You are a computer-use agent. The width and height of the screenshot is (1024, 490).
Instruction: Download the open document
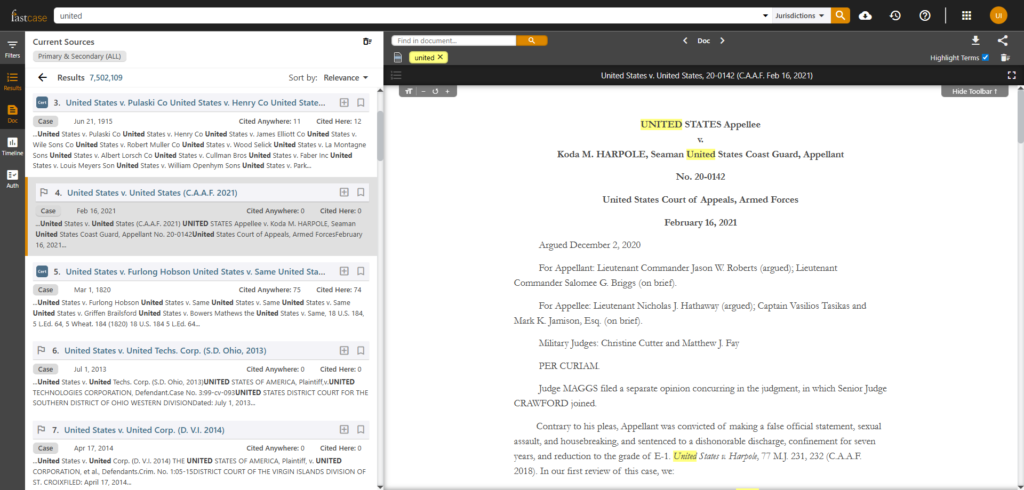pos(975,41)
